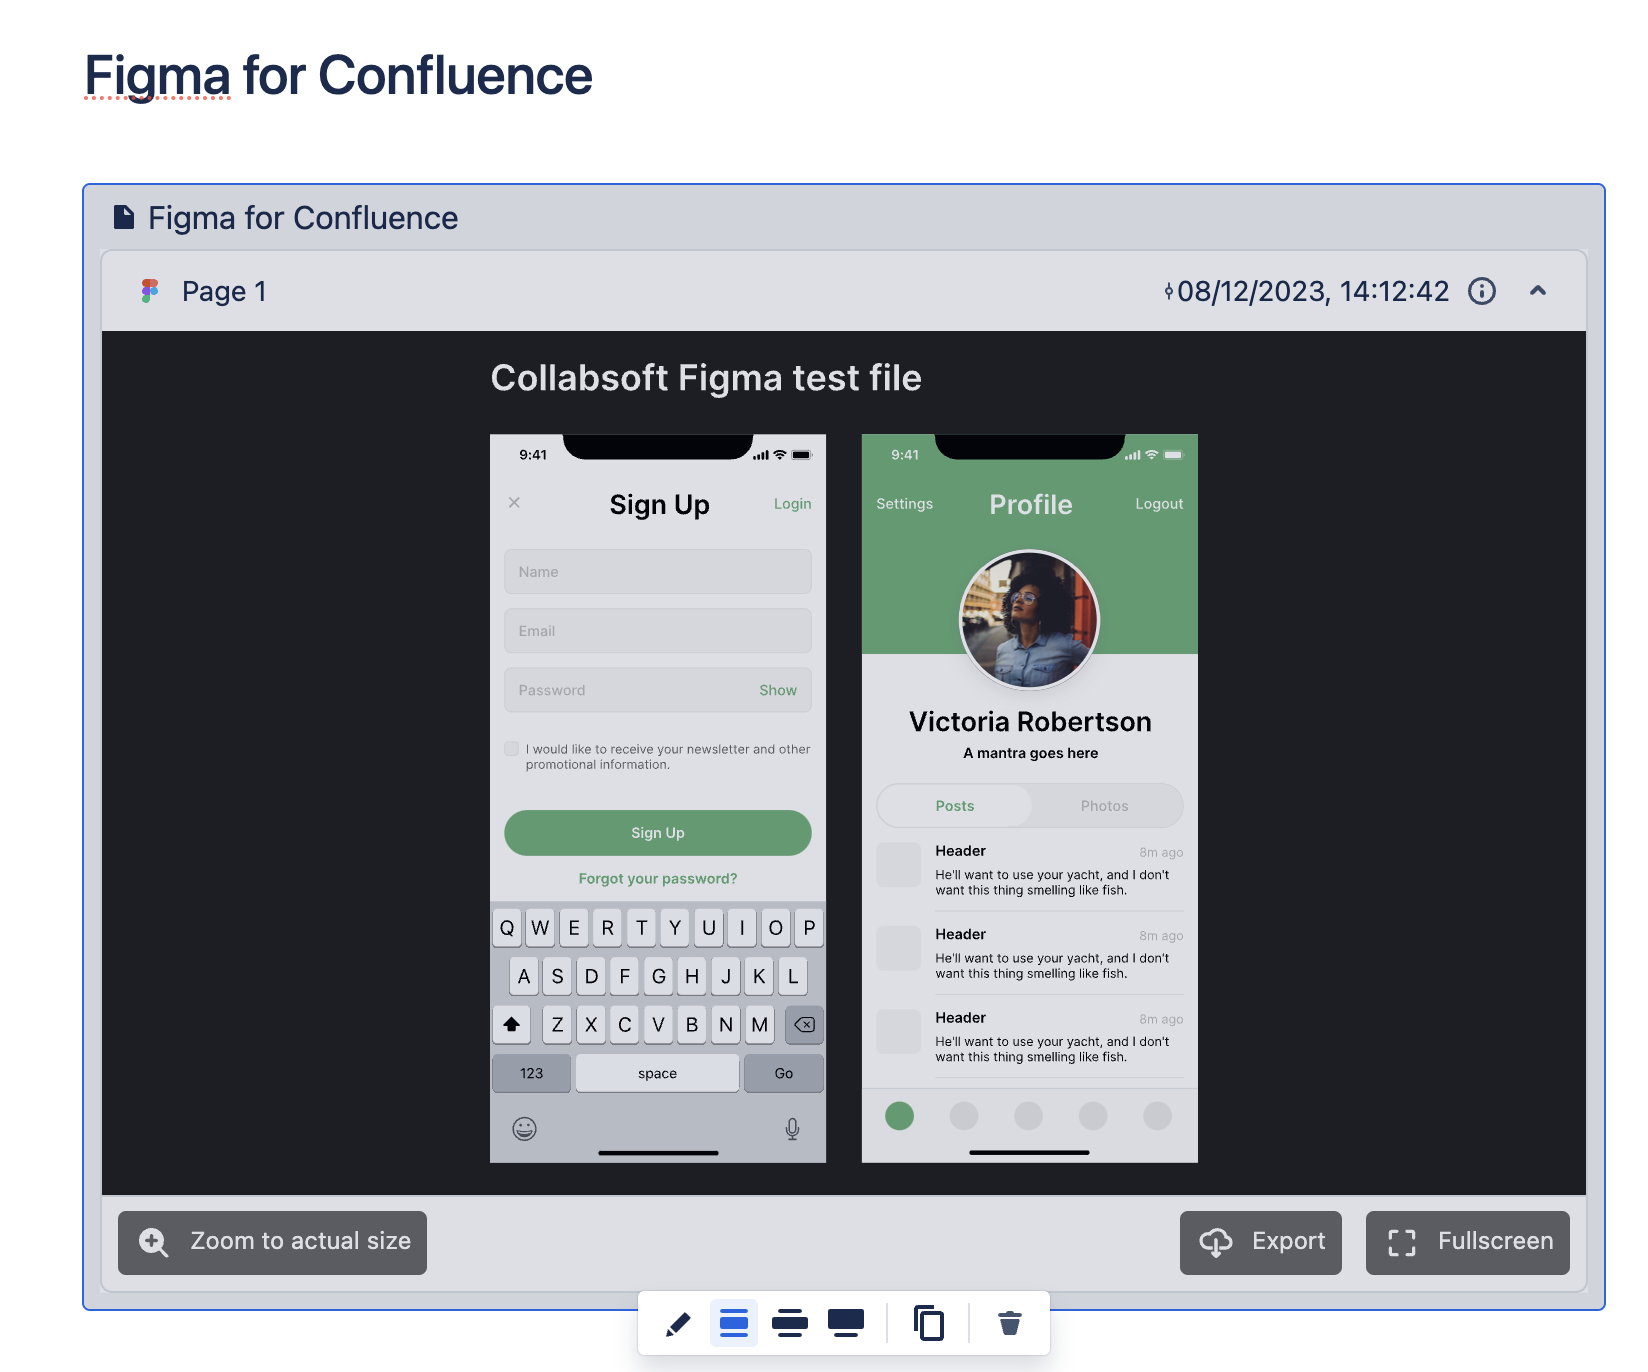Click Show in the password field
The width and height of the screenshot is (1648, 1372).
pyautogui.click(x=778, y=690)
